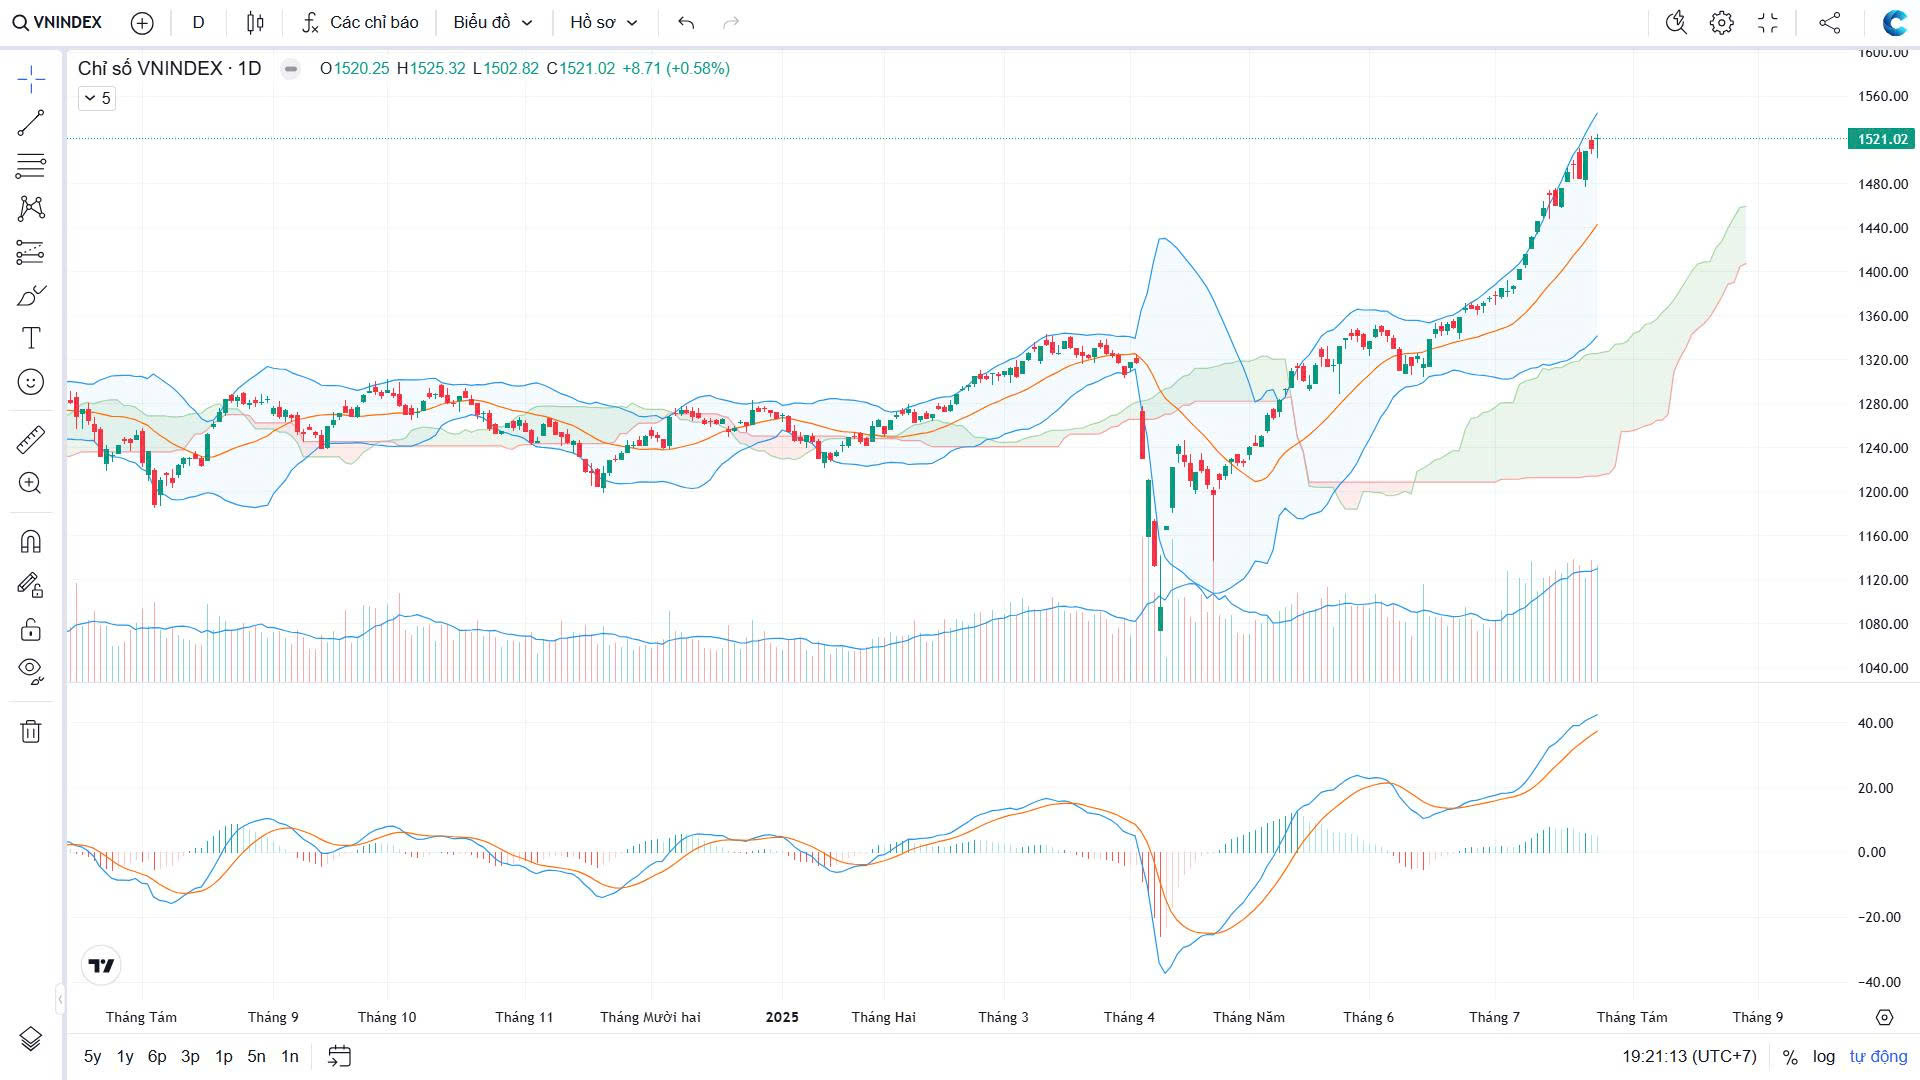Select the 6p time range
1920x1080 pixels.
(157, 1056)
